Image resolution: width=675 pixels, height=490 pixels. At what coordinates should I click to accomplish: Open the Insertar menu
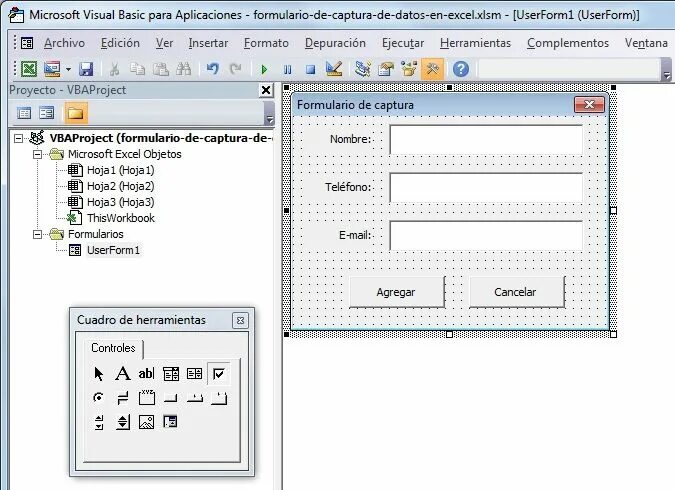pos(208,43)
